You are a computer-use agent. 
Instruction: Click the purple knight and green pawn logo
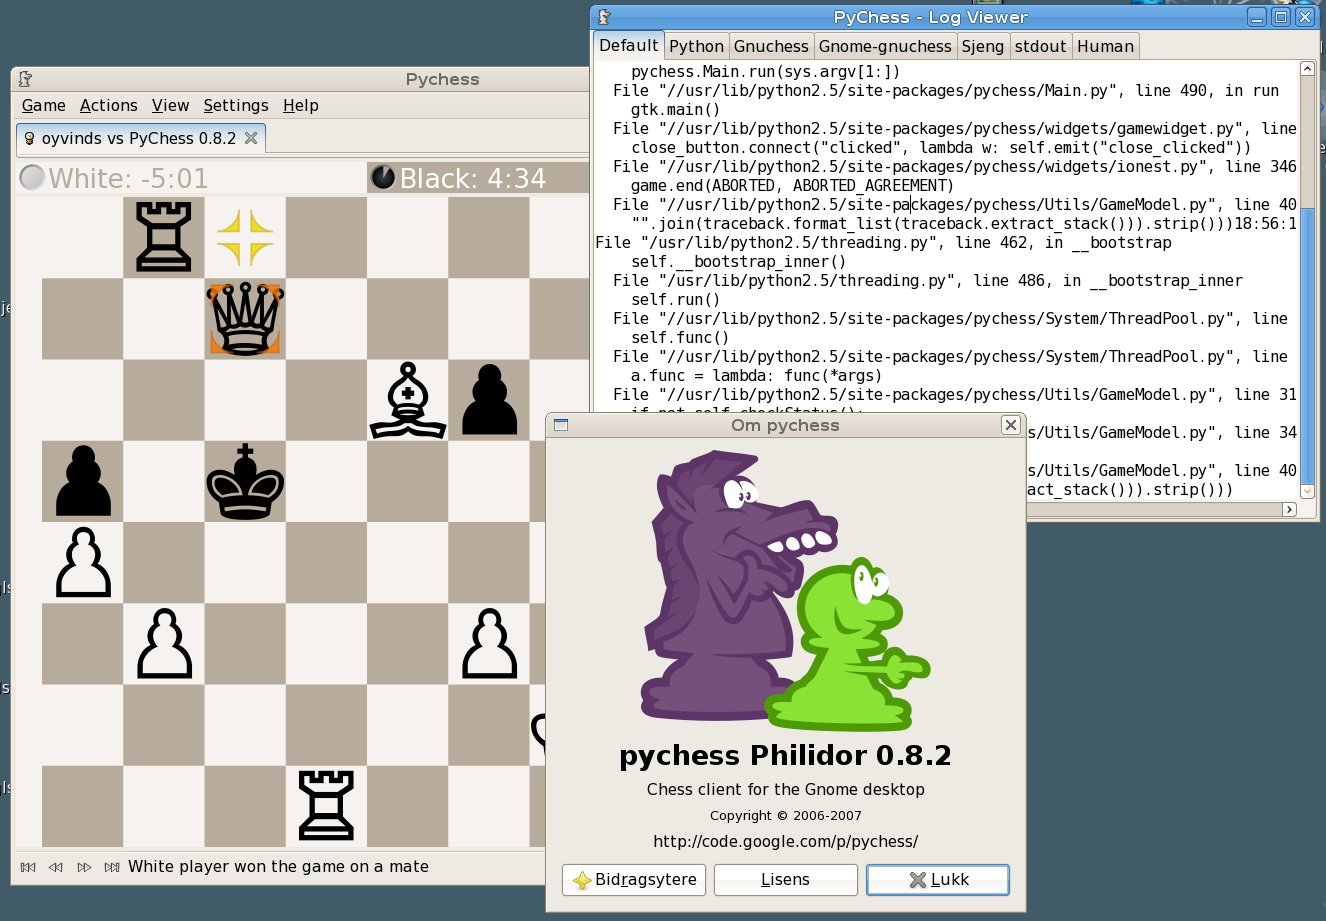pos(785,590)
